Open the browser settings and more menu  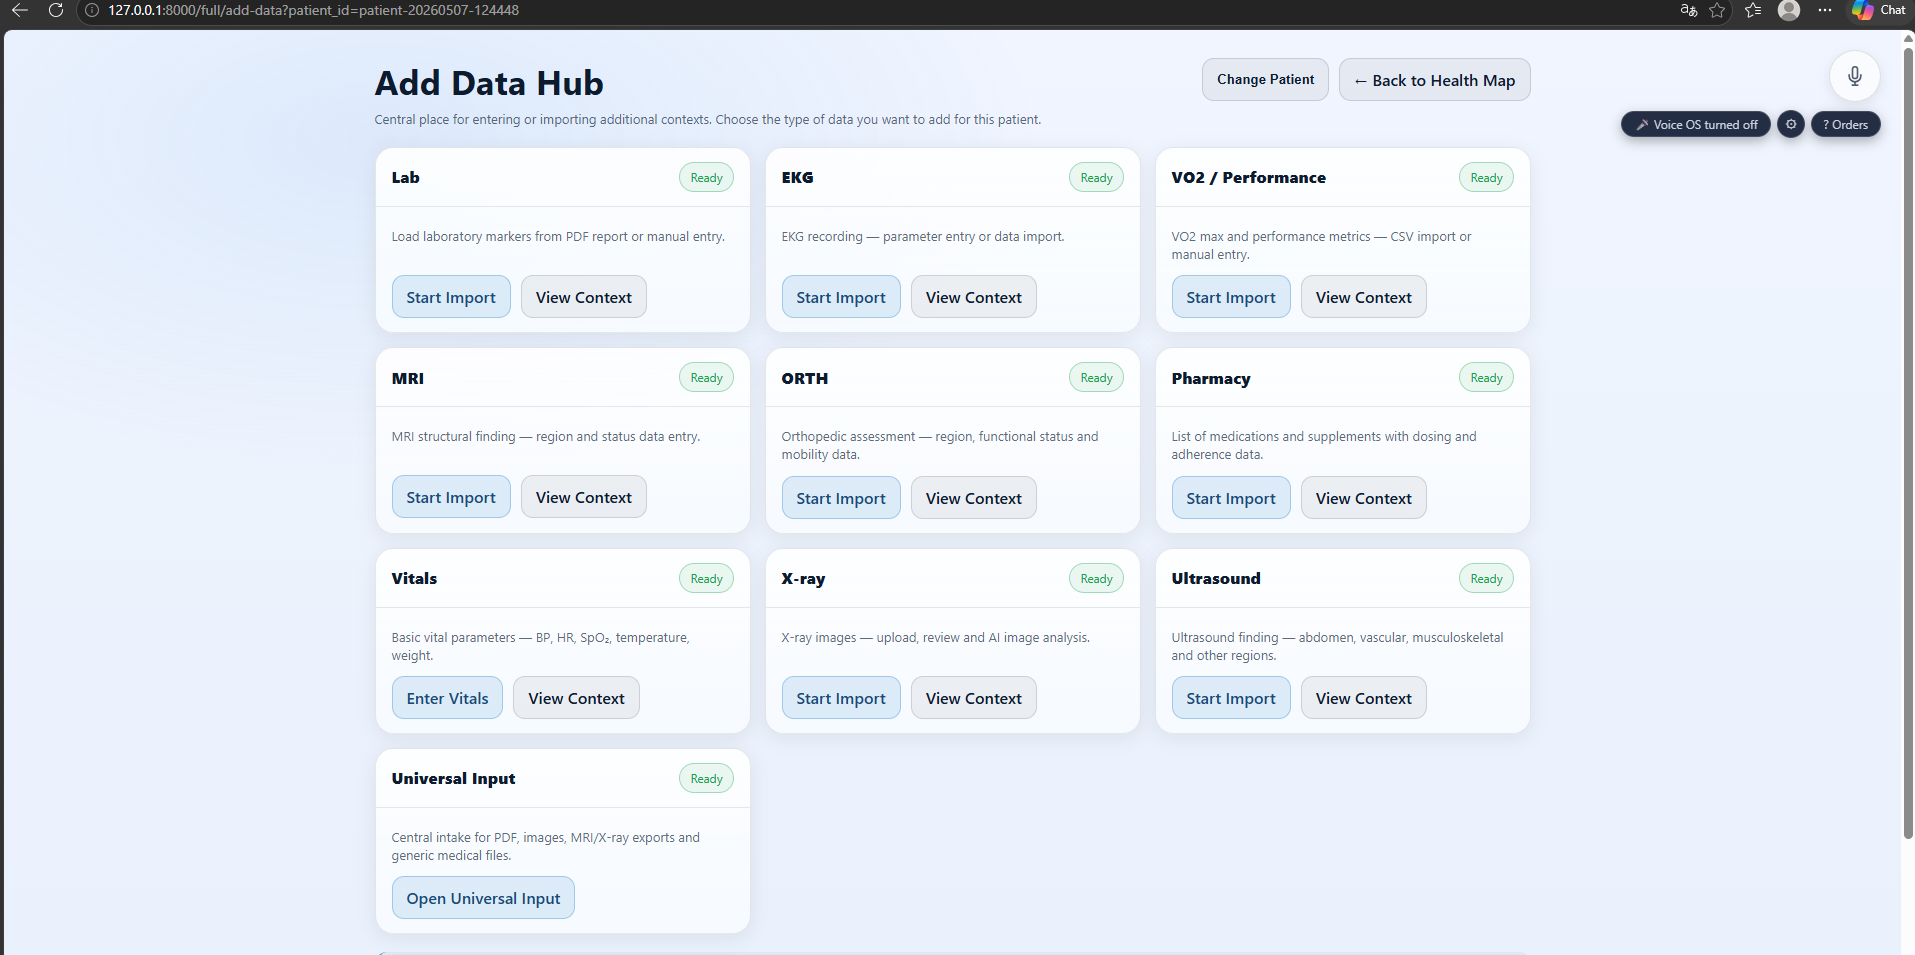(x=1825, y=10)
